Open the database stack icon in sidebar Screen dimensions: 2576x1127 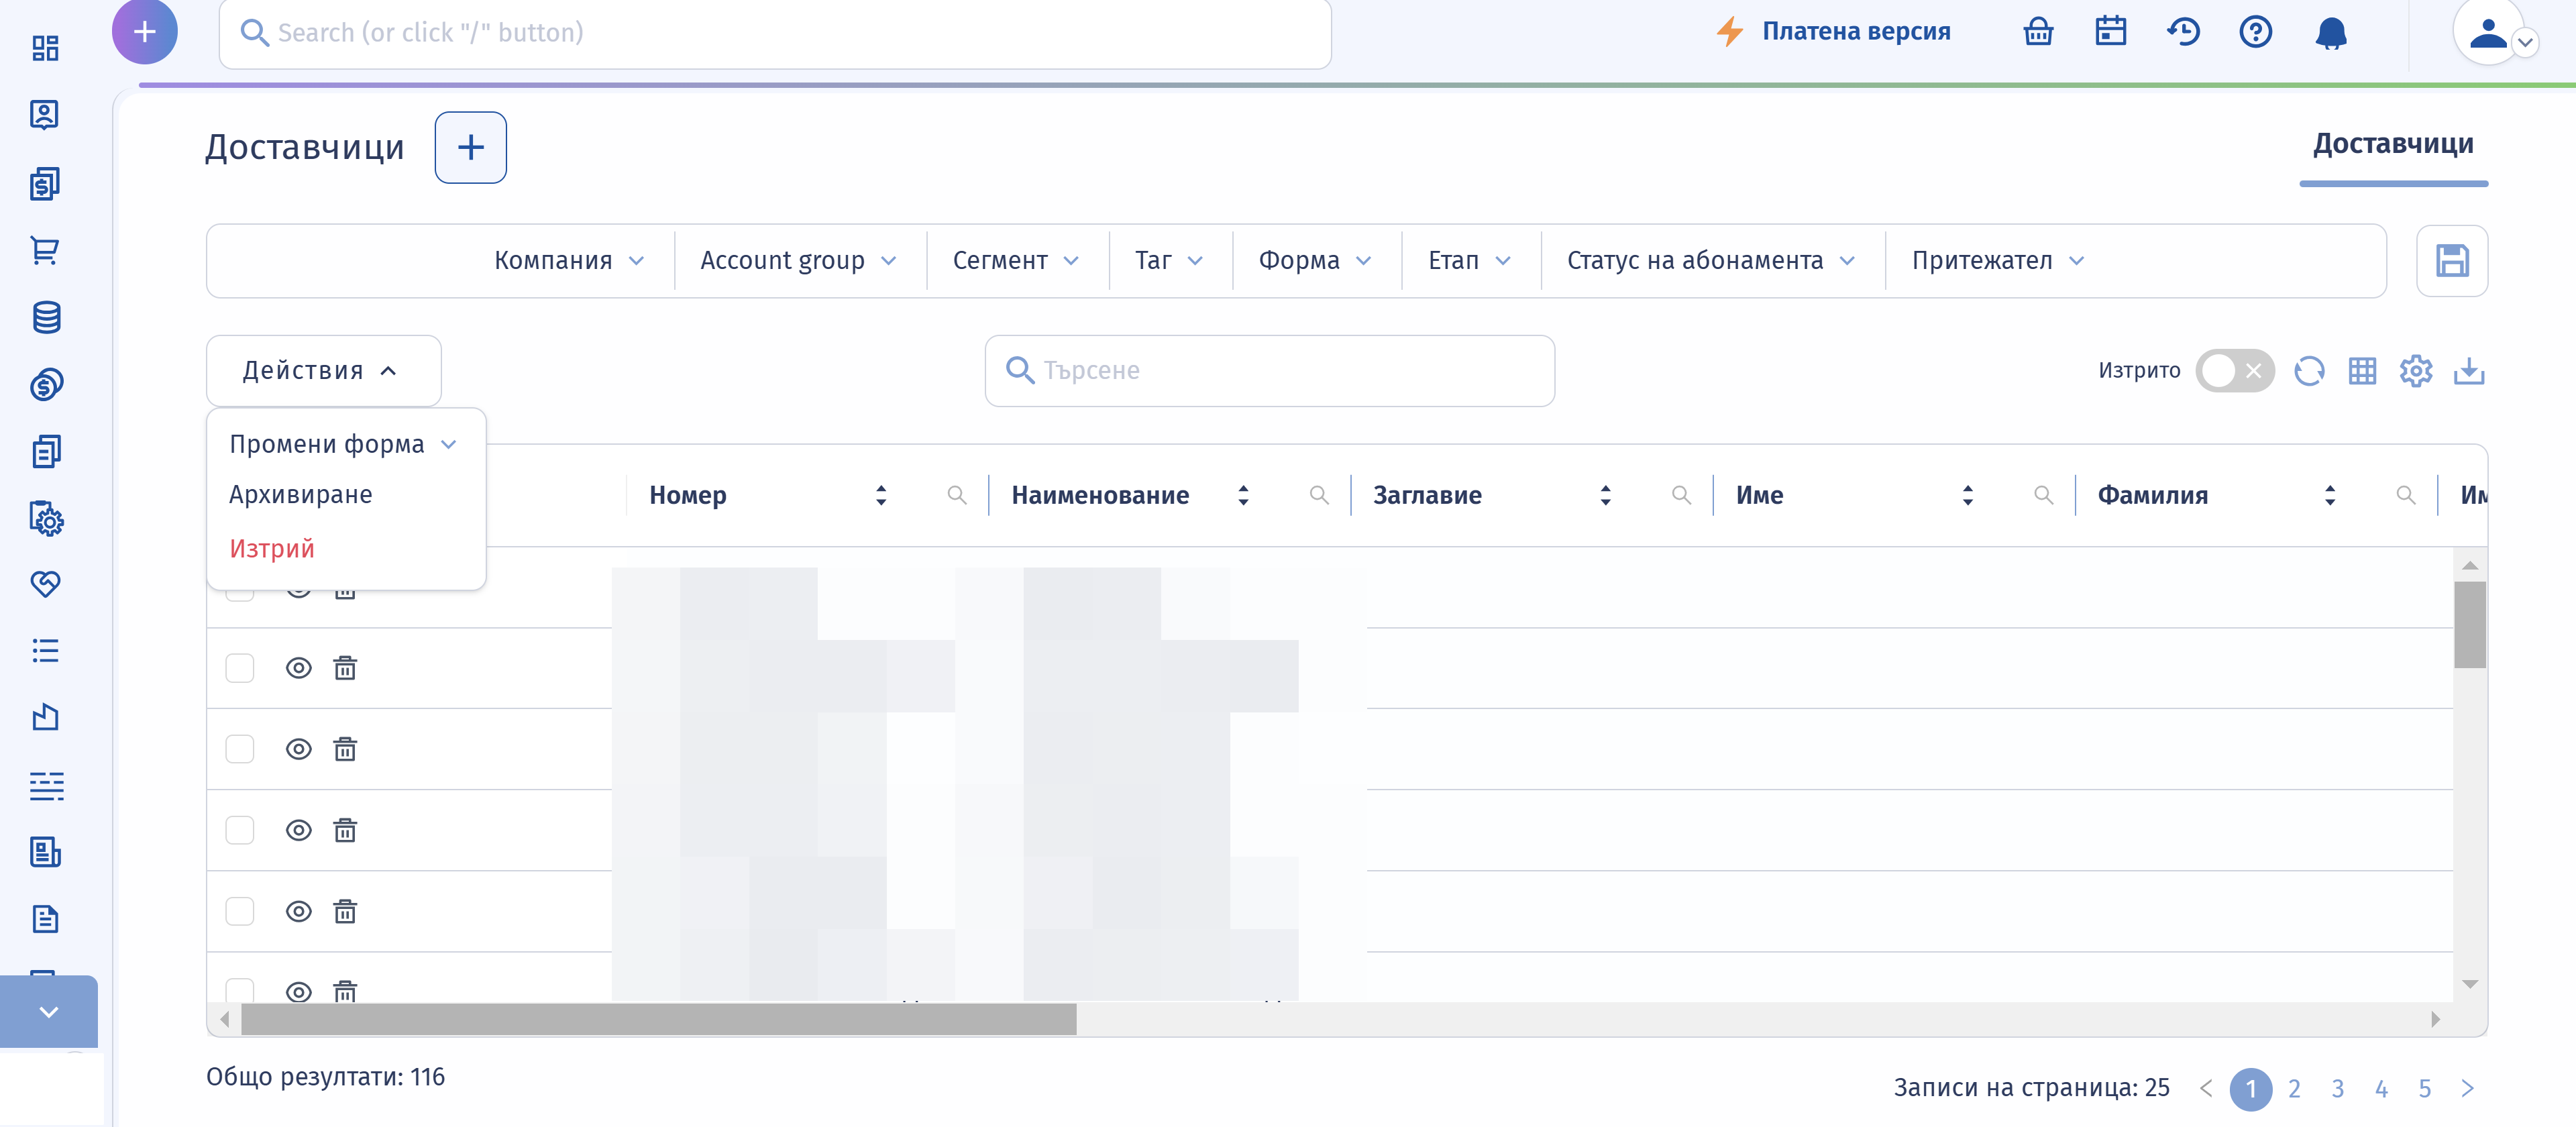click(x=46, y=317)
